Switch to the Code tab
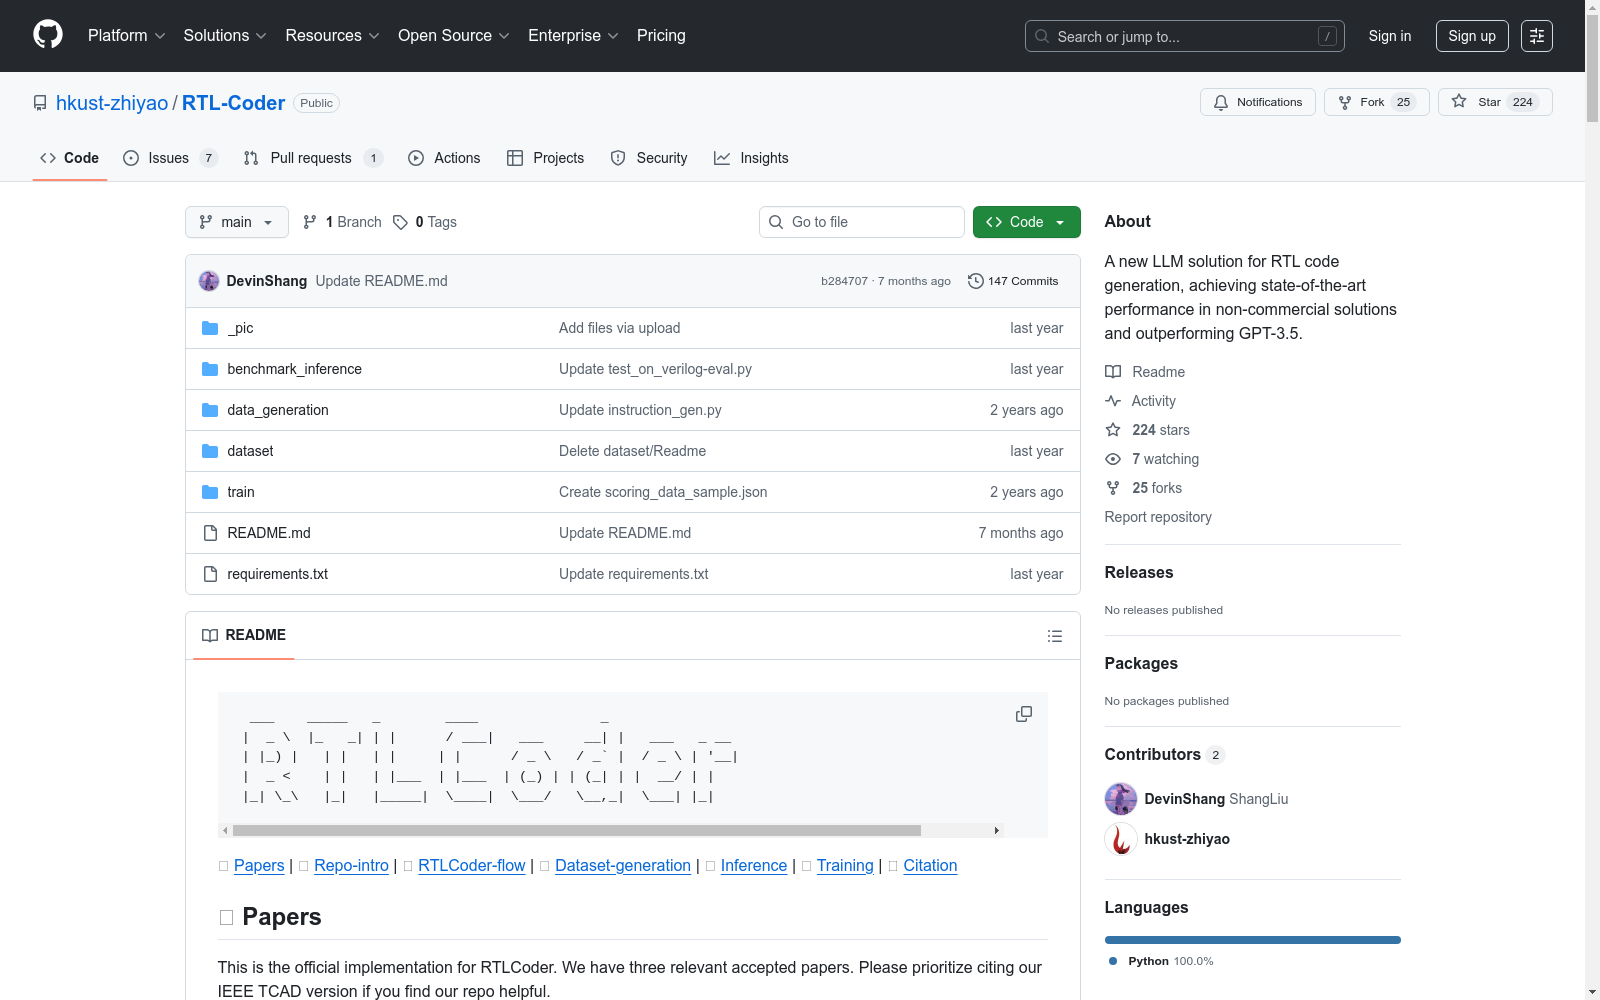Viewport: 1600px width, 1000px height. (x=70, y=158)
